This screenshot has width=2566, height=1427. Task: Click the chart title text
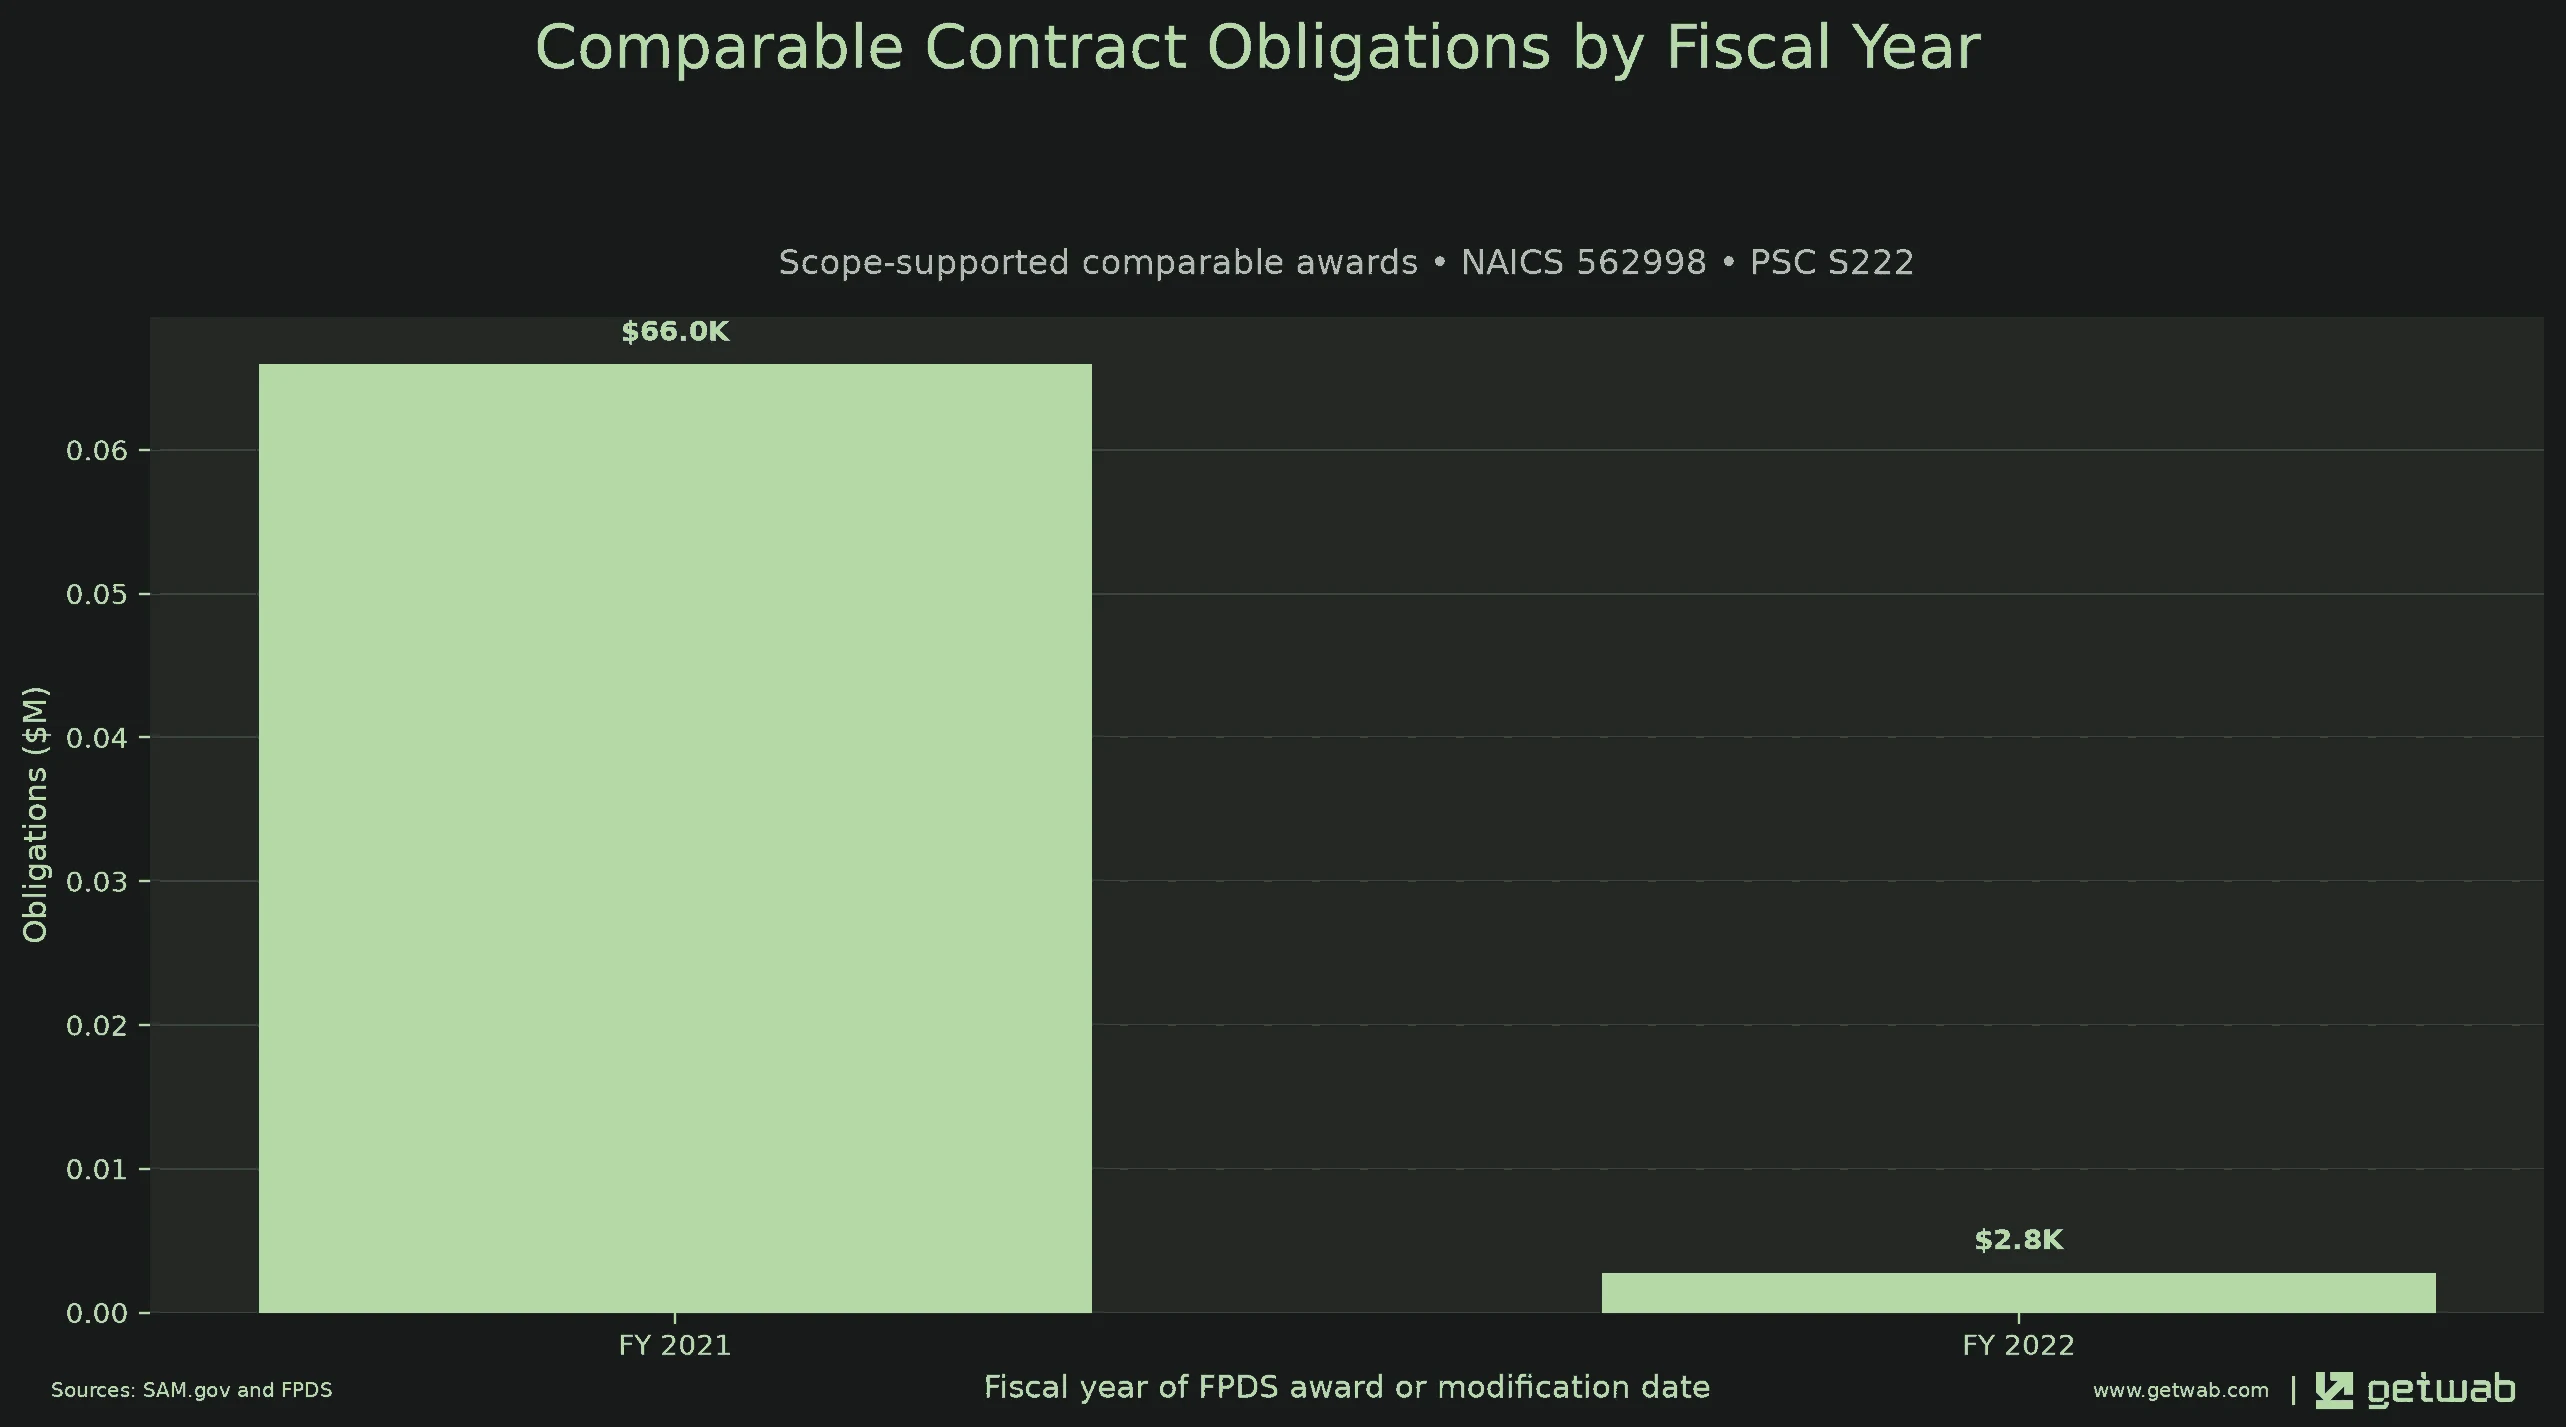[x=1257, y=47]
